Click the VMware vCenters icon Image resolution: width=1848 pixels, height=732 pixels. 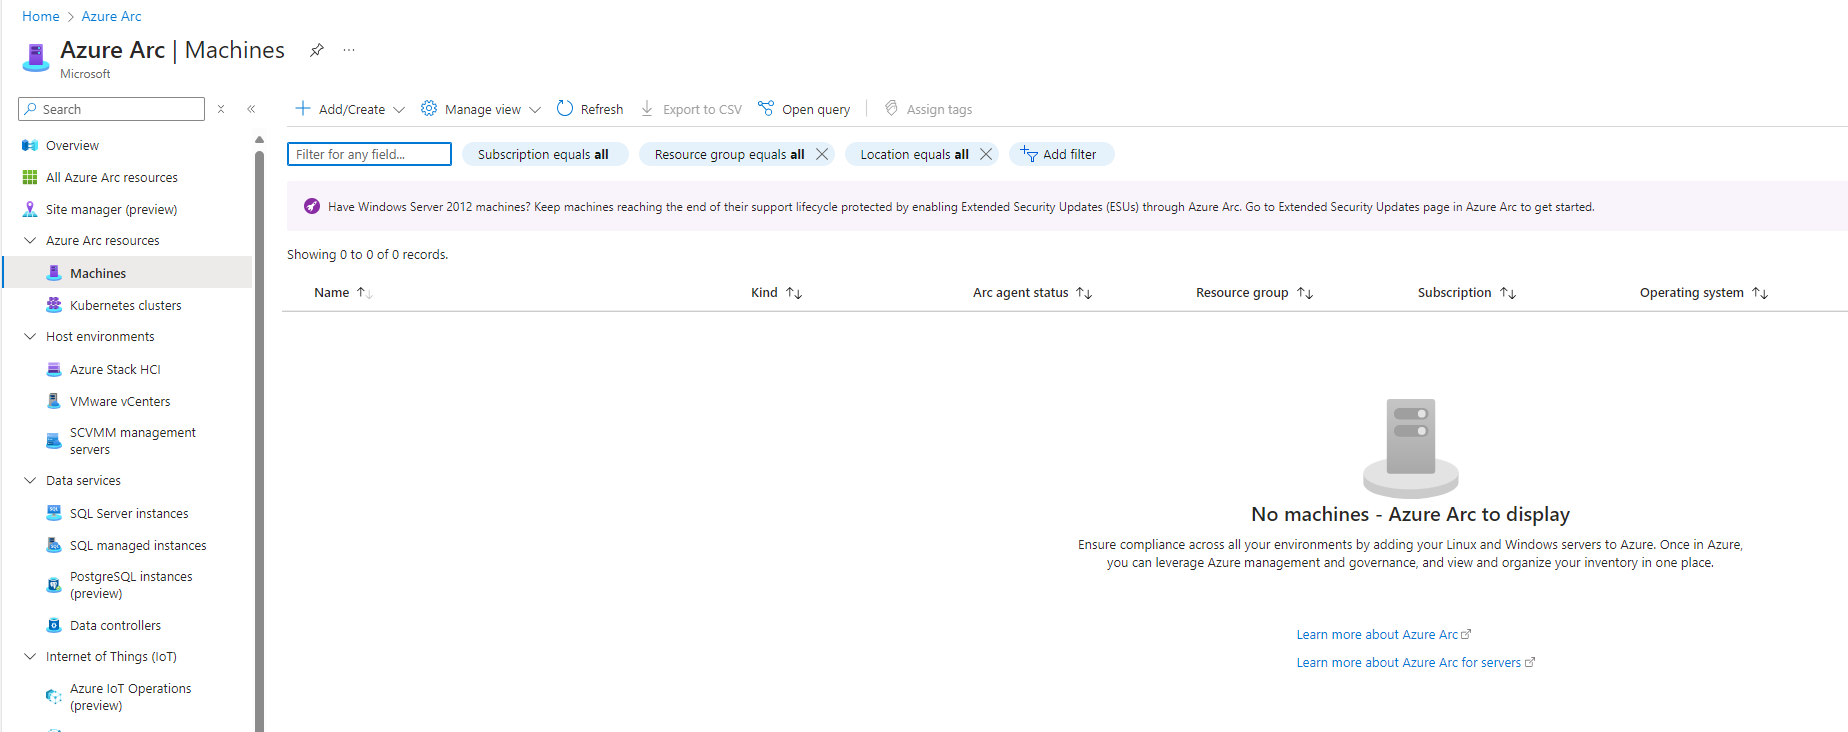54,401
